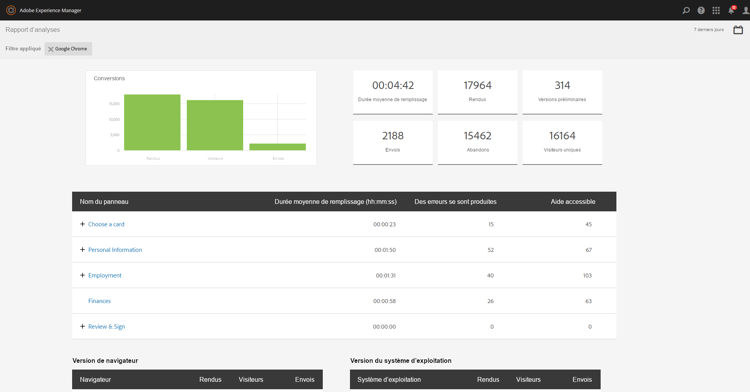Click the 15462 Abandons tile
750x392 pixels.
pos(477,142)
